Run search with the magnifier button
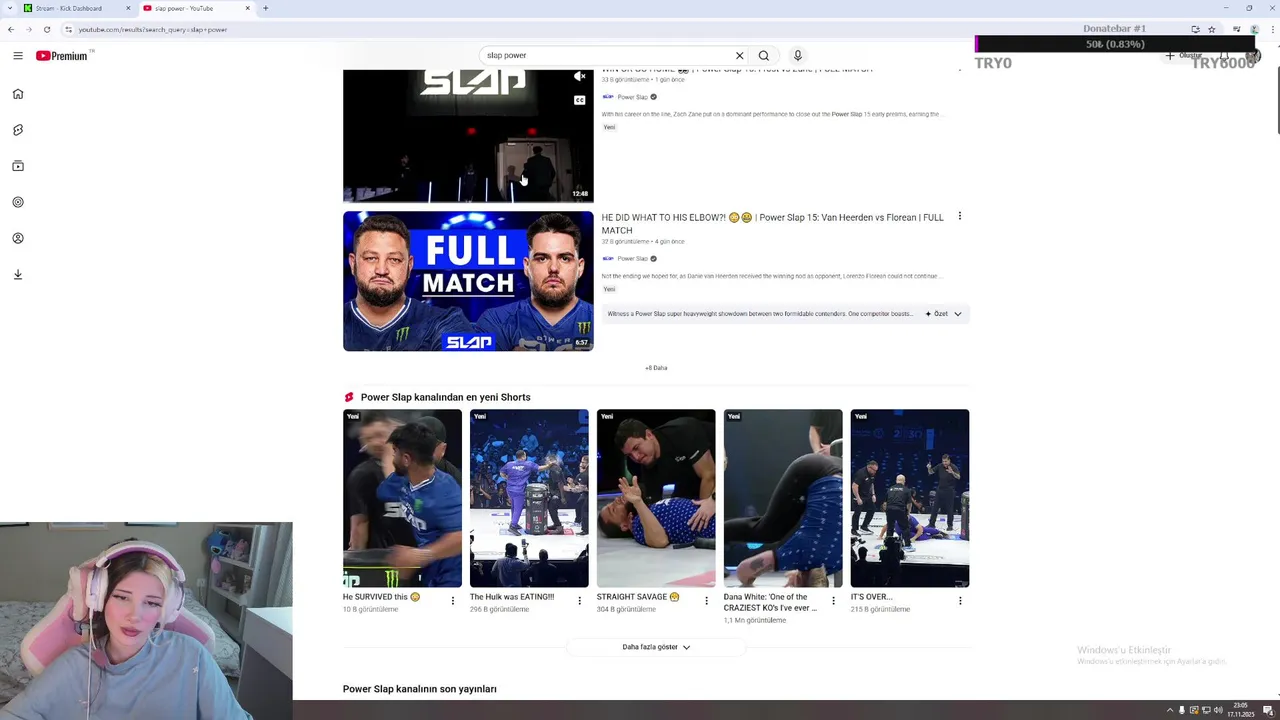This screenshot has width=1280, height=720. coord(763,56)
